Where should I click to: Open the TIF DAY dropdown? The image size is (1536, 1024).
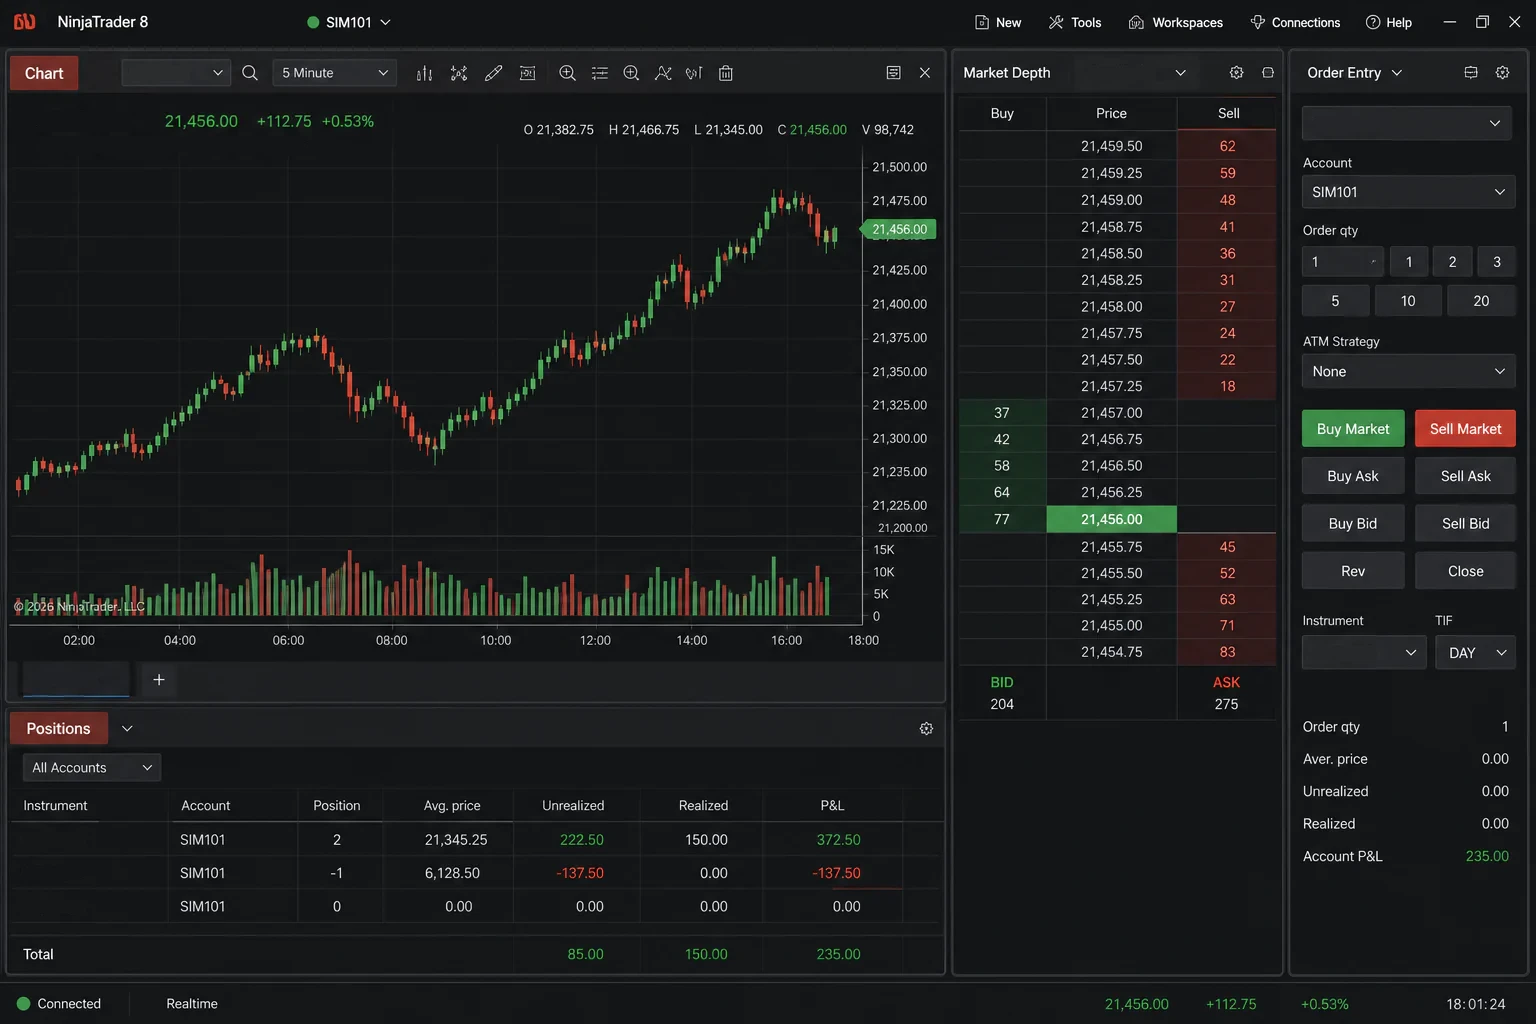(x=1475, y=653)
